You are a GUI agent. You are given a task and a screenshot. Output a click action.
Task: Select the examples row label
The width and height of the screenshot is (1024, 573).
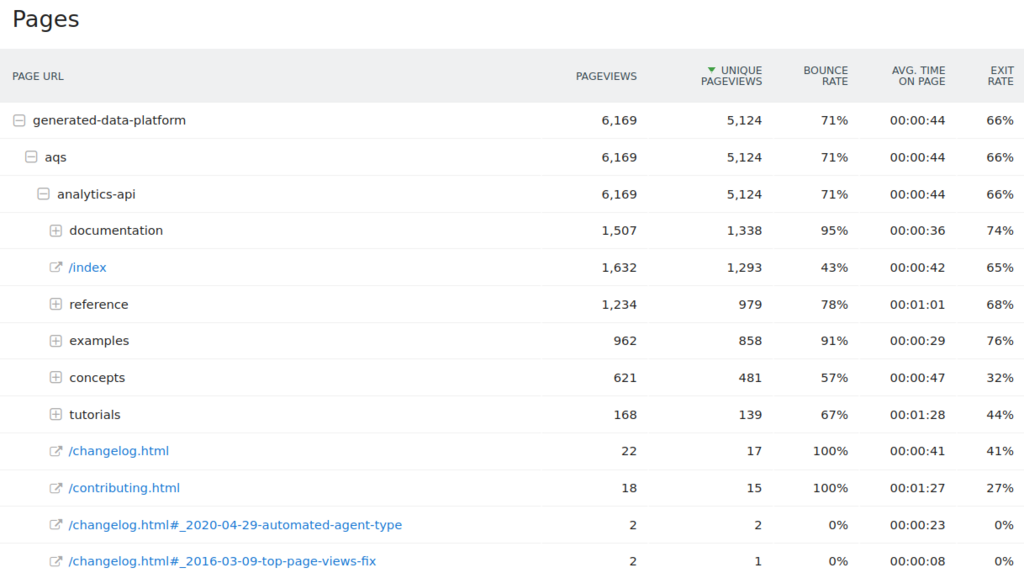tap(99, 341)
